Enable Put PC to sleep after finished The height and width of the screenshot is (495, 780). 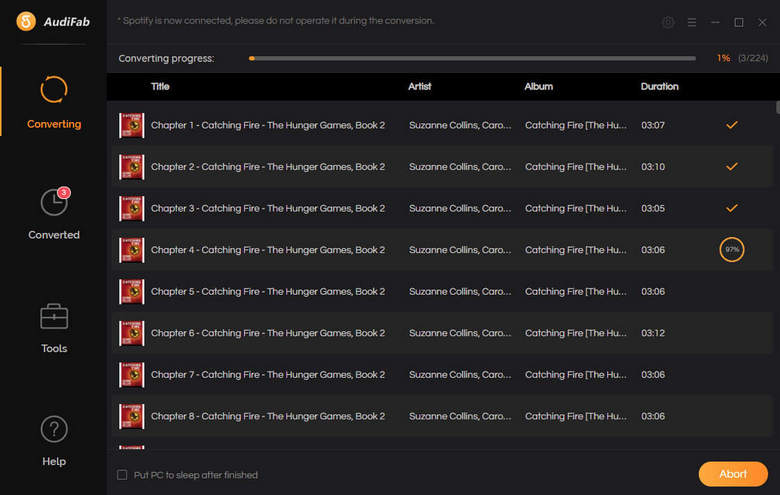coord(122,475)
